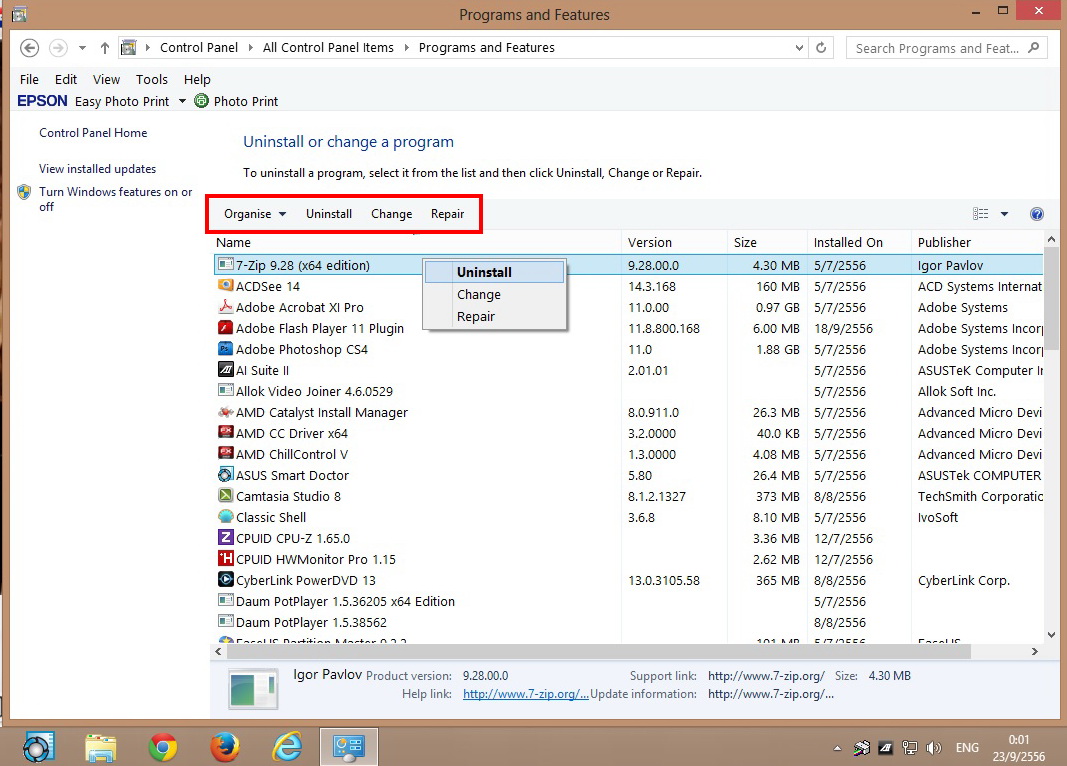This screenshot has height=766, width=1067.
Task: Open the File menu
Action: tap(29, 80)
